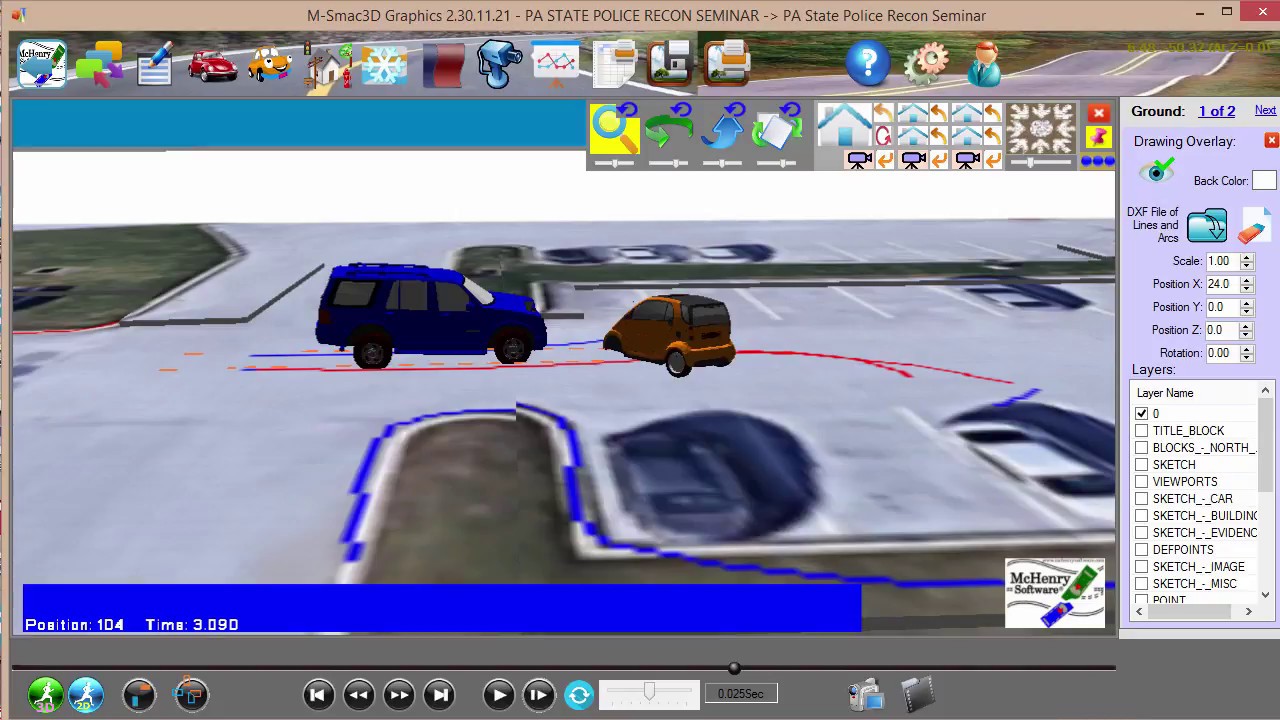Open the settings gears icon
The width and height of the screenshot is (1280, 720).
click(926, 64)
